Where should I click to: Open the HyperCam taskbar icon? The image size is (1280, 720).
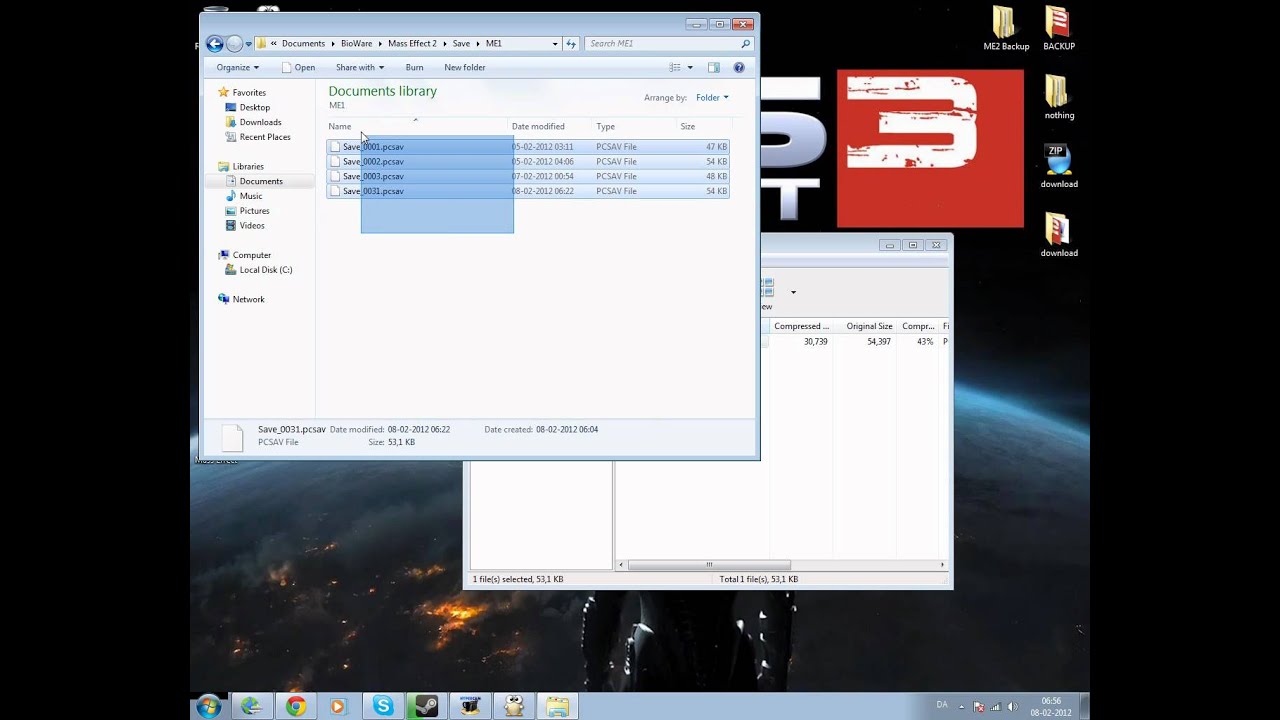click(470, 706)
